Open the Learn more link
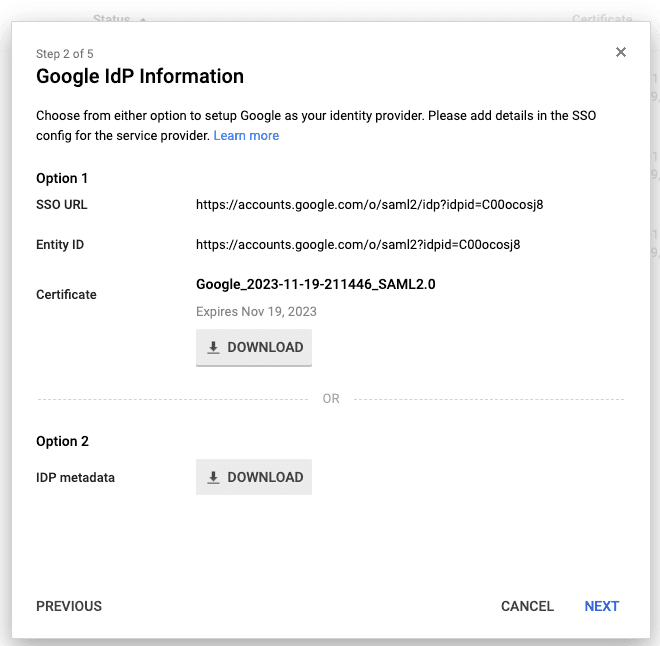660x646 pixels. 246,136
